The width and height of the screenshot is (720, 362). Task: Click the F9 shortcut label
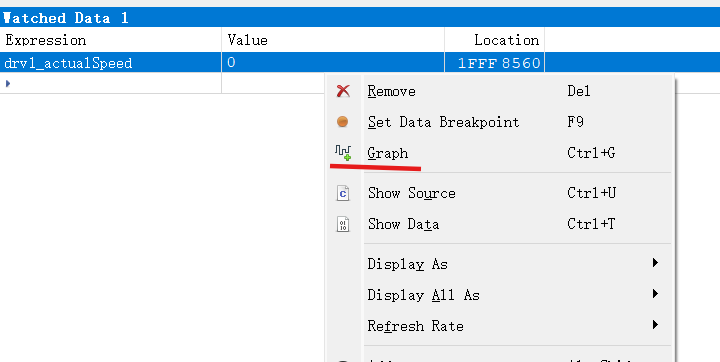[575, 122]
